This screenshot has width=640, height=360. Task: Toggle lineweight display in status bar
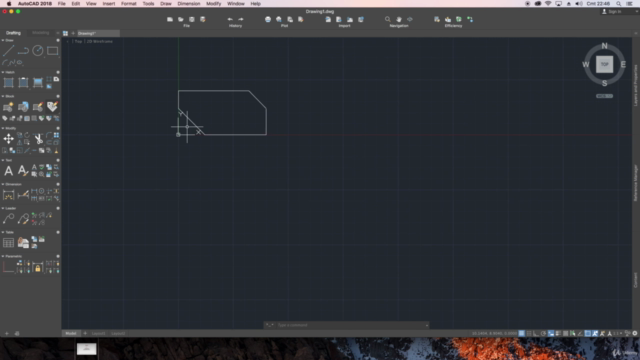tap(558, 333)
